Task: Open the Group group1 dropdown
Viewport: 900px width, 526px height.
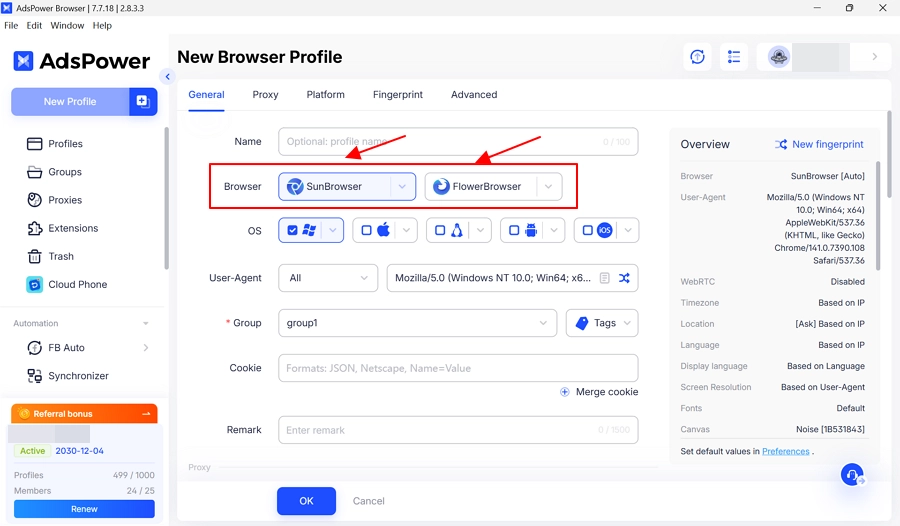Action: [417, 323]
